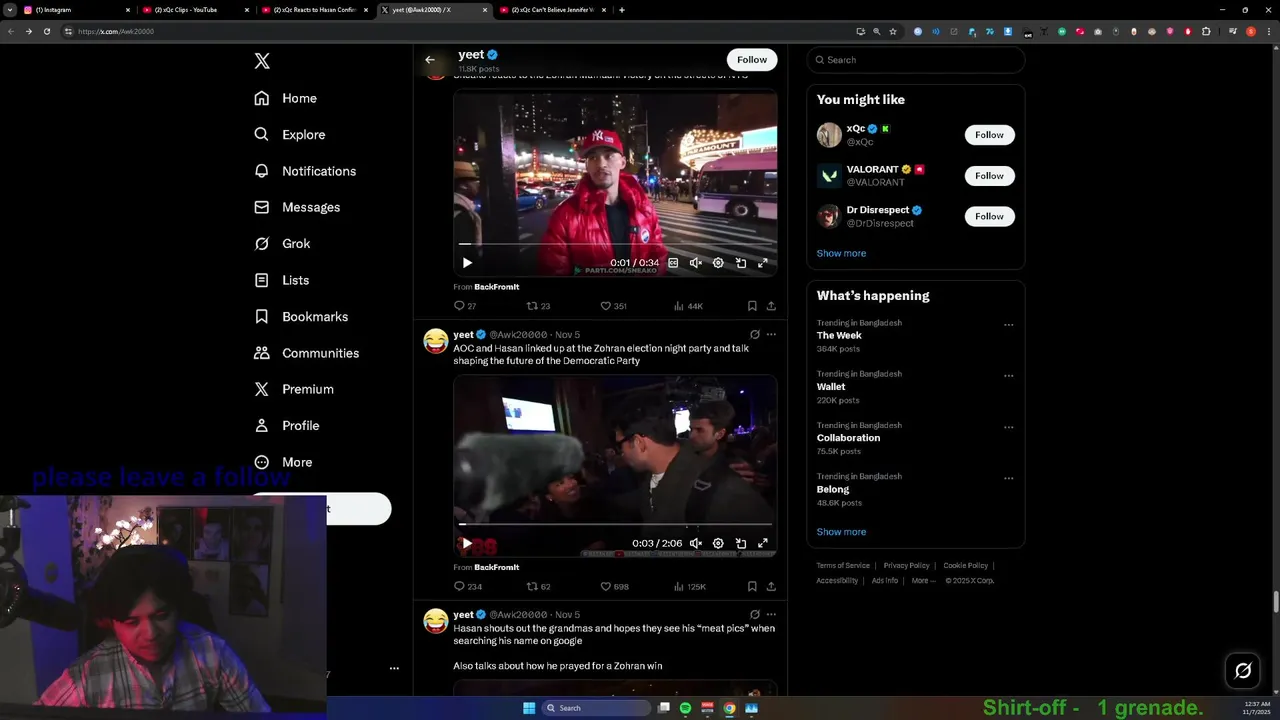1280x720 pixels.
Task: Open options for Belong trend
Action: pyautogui.click(x=1008, y=478)
